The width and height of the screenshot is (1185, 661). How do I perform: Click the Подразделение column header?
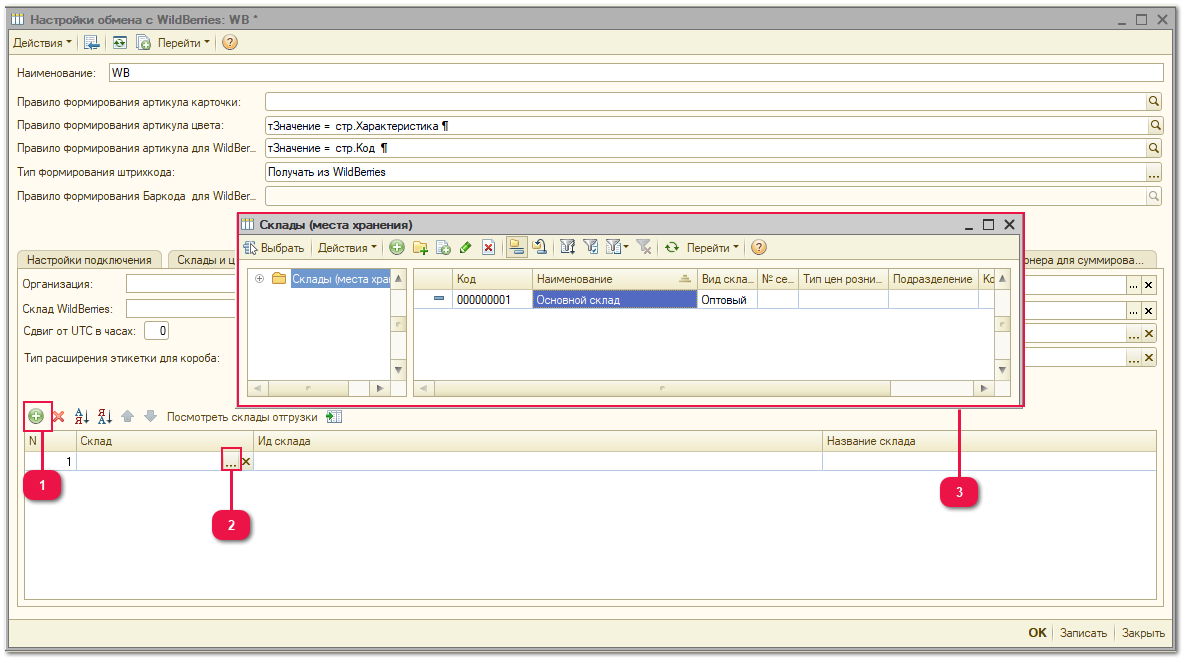tap(933, 279)
